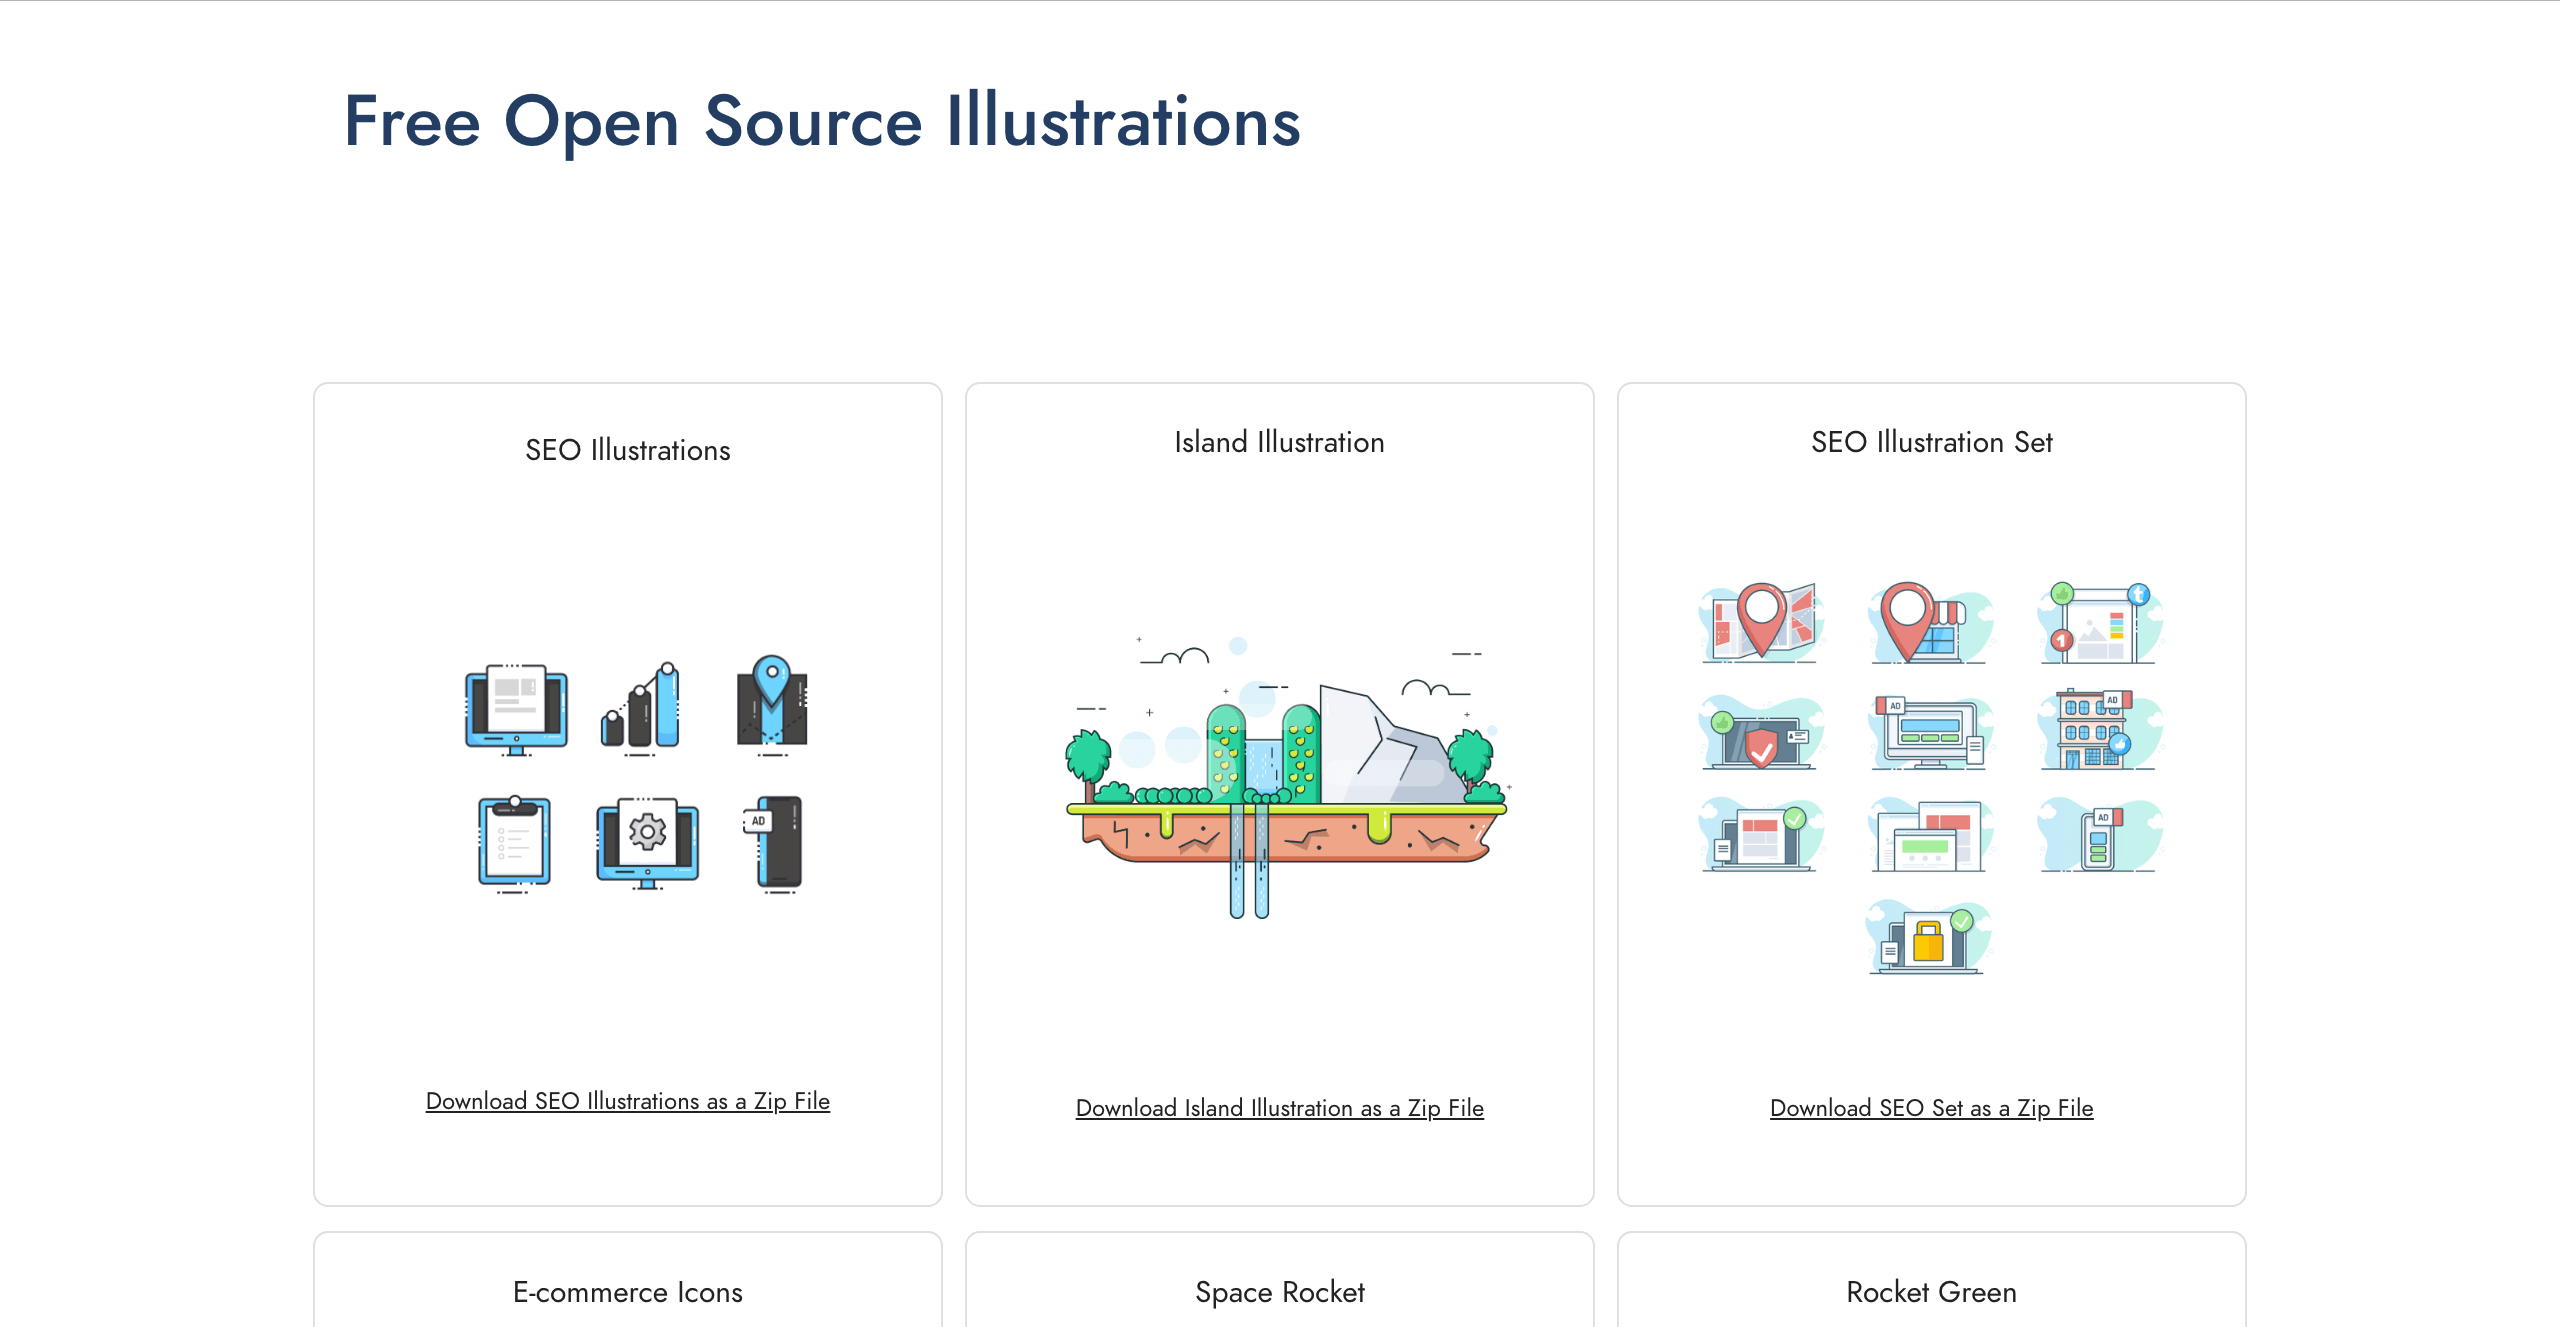The width and height of the screenshot is (2560, 1327).
Task: Click the desktop monitor AD banner icon
Action: click(x=1929, y=734)
